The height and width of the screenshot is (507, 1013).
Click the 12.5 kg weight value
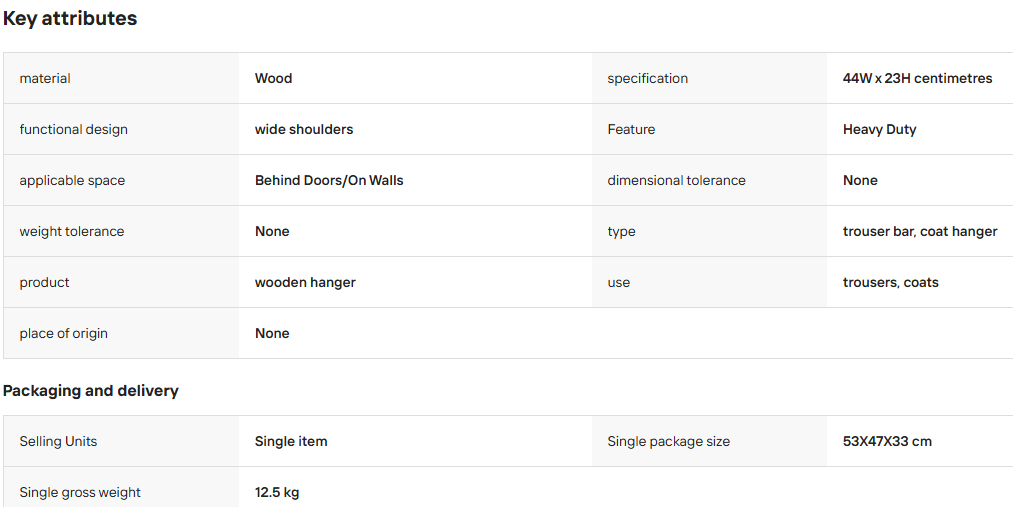click(277, 492)
